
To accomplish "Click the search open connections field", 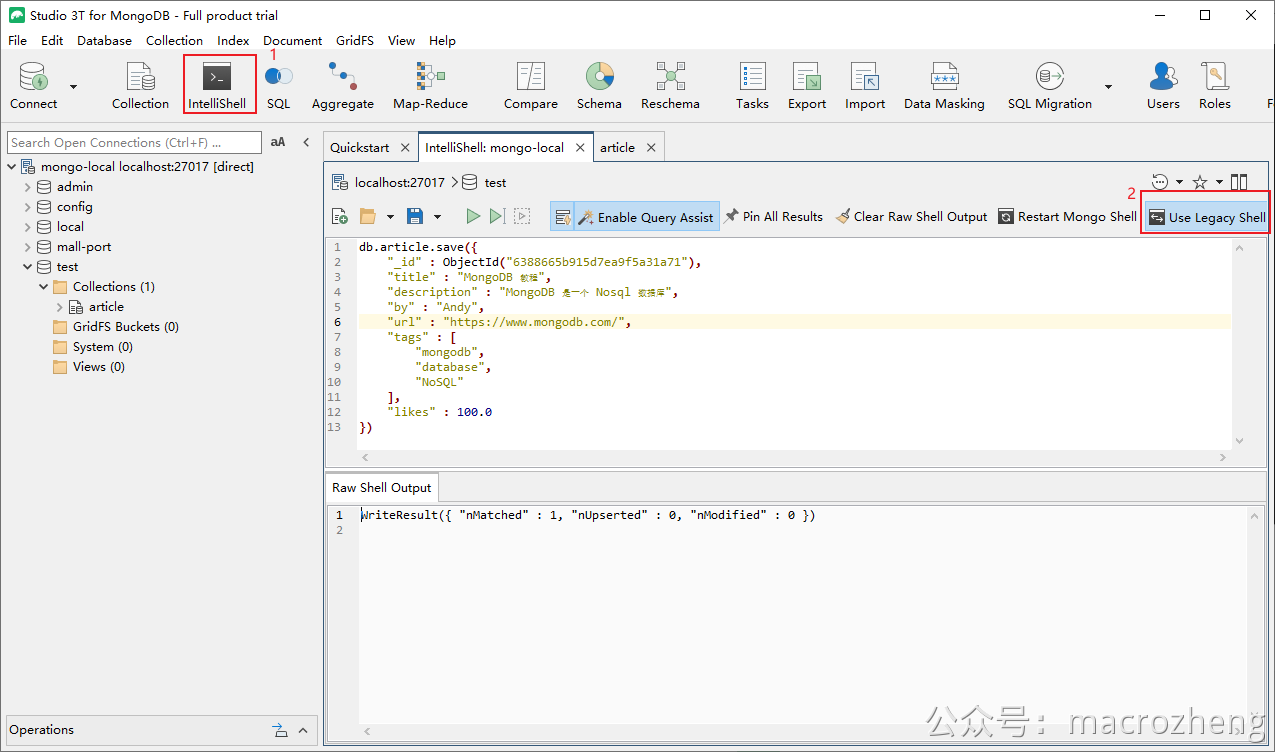I will (x=132, y=143).
